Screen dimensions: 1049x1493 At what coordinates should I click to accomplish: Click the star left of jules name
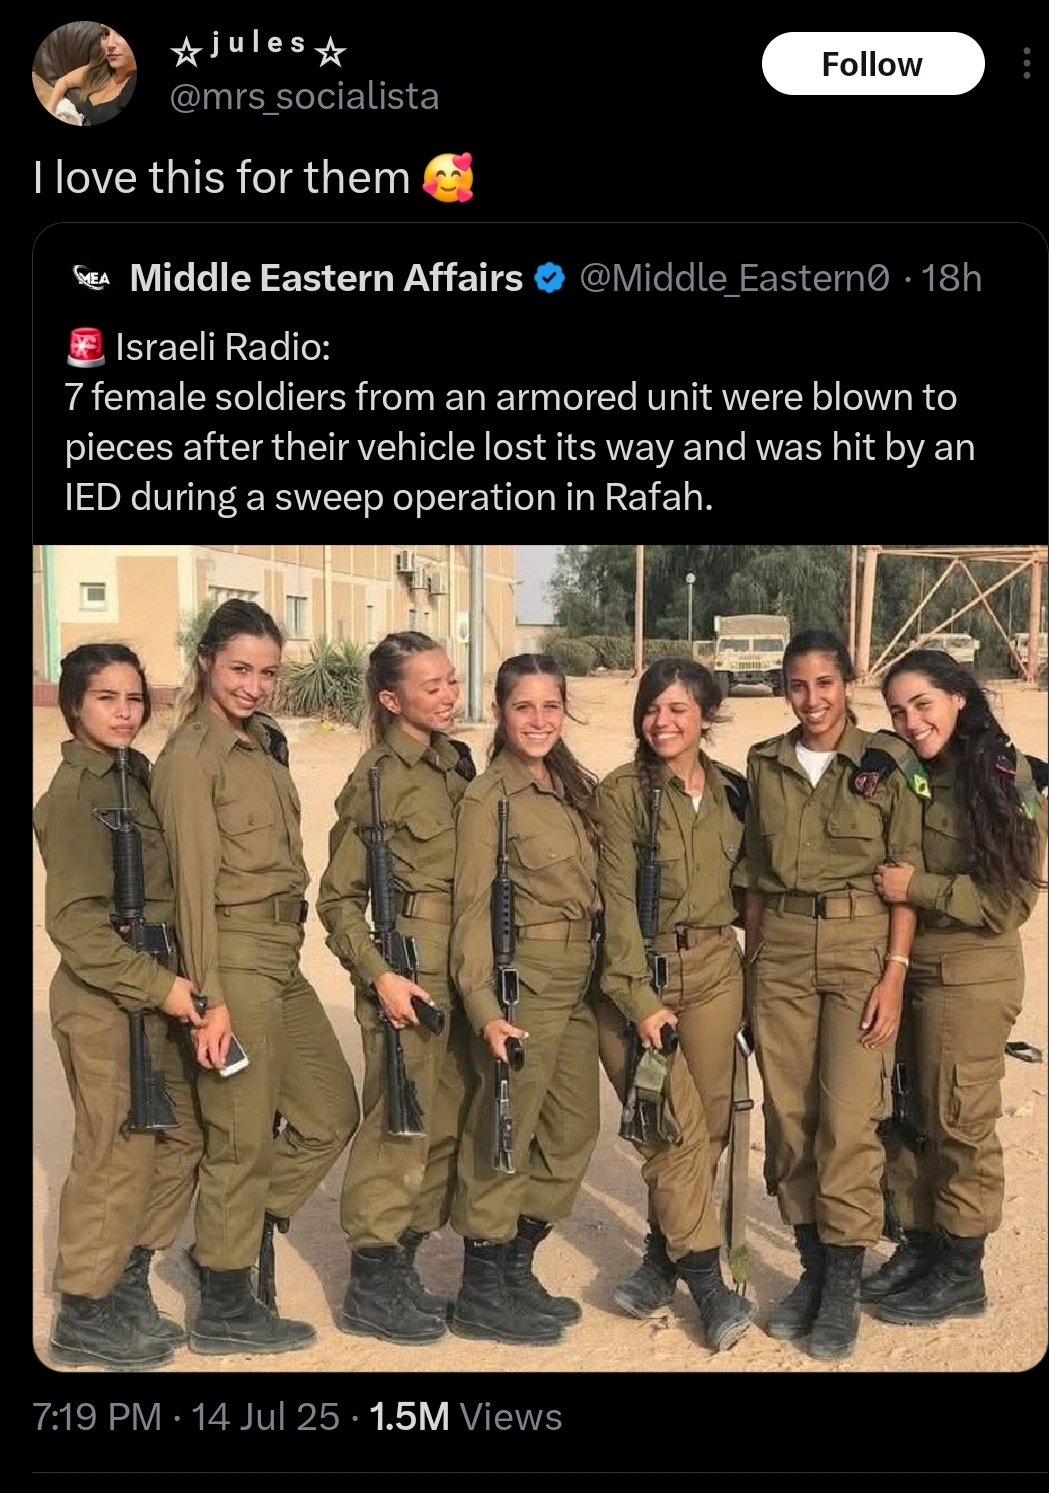[186, 50]
